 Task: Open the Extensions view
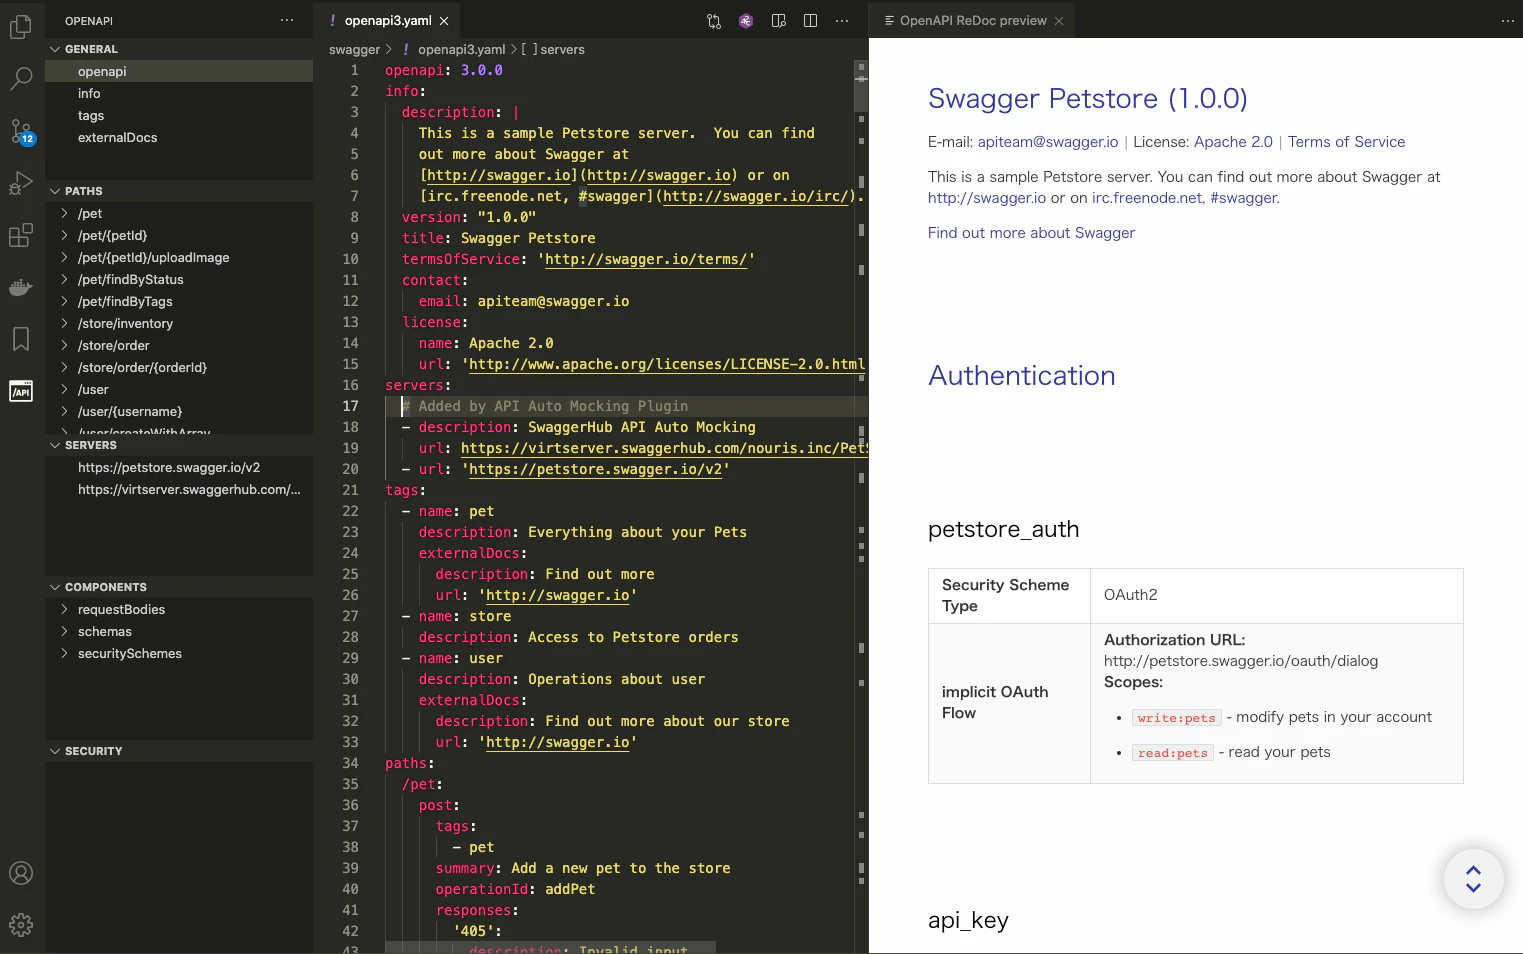[x=21, y=235]
